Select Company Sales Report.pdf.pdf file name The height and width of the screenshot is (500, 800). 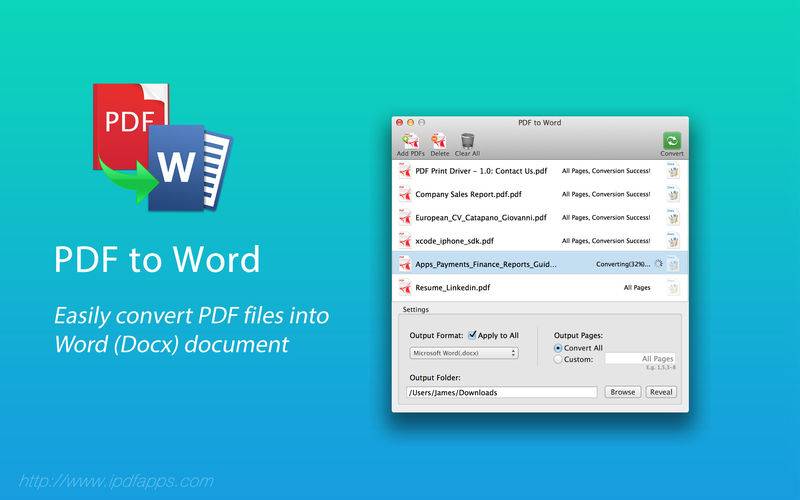pos(468,194)
